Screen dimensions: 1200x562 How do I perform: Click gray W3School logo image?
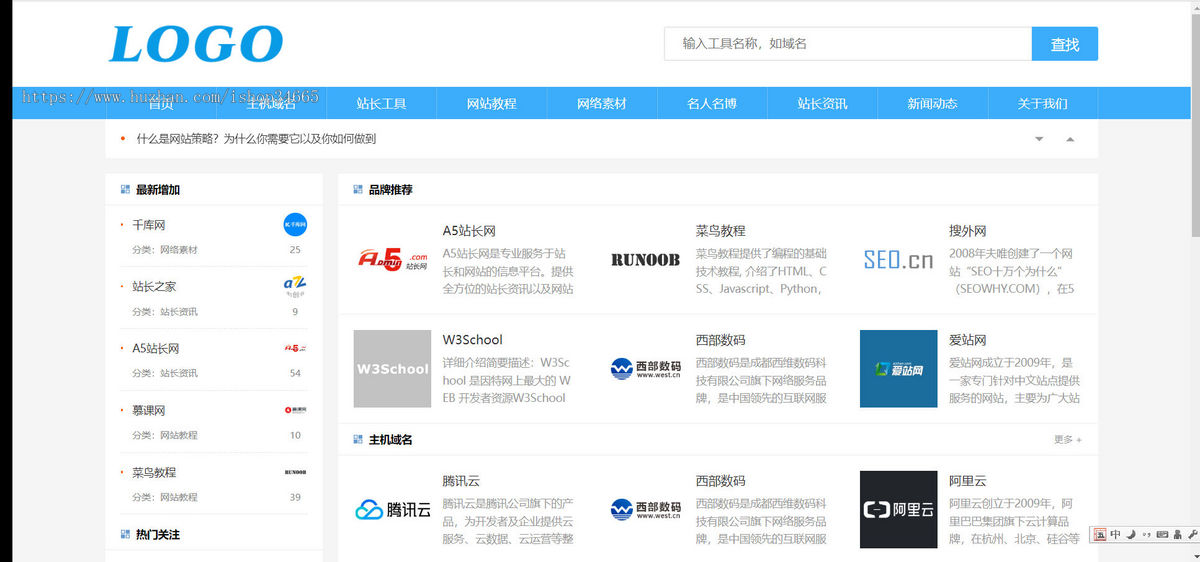(x=392, y=369)
